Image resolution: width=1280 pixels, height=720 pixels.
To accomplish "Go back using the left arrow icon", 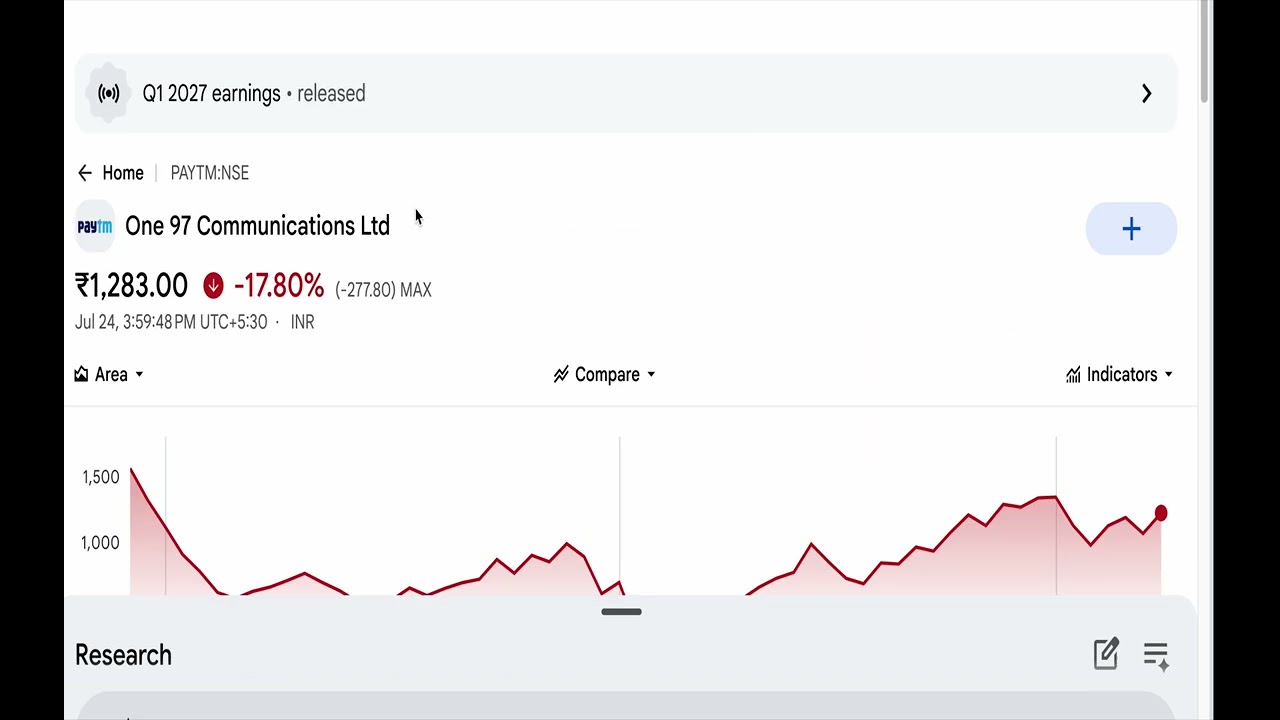I will pos(85,173).
